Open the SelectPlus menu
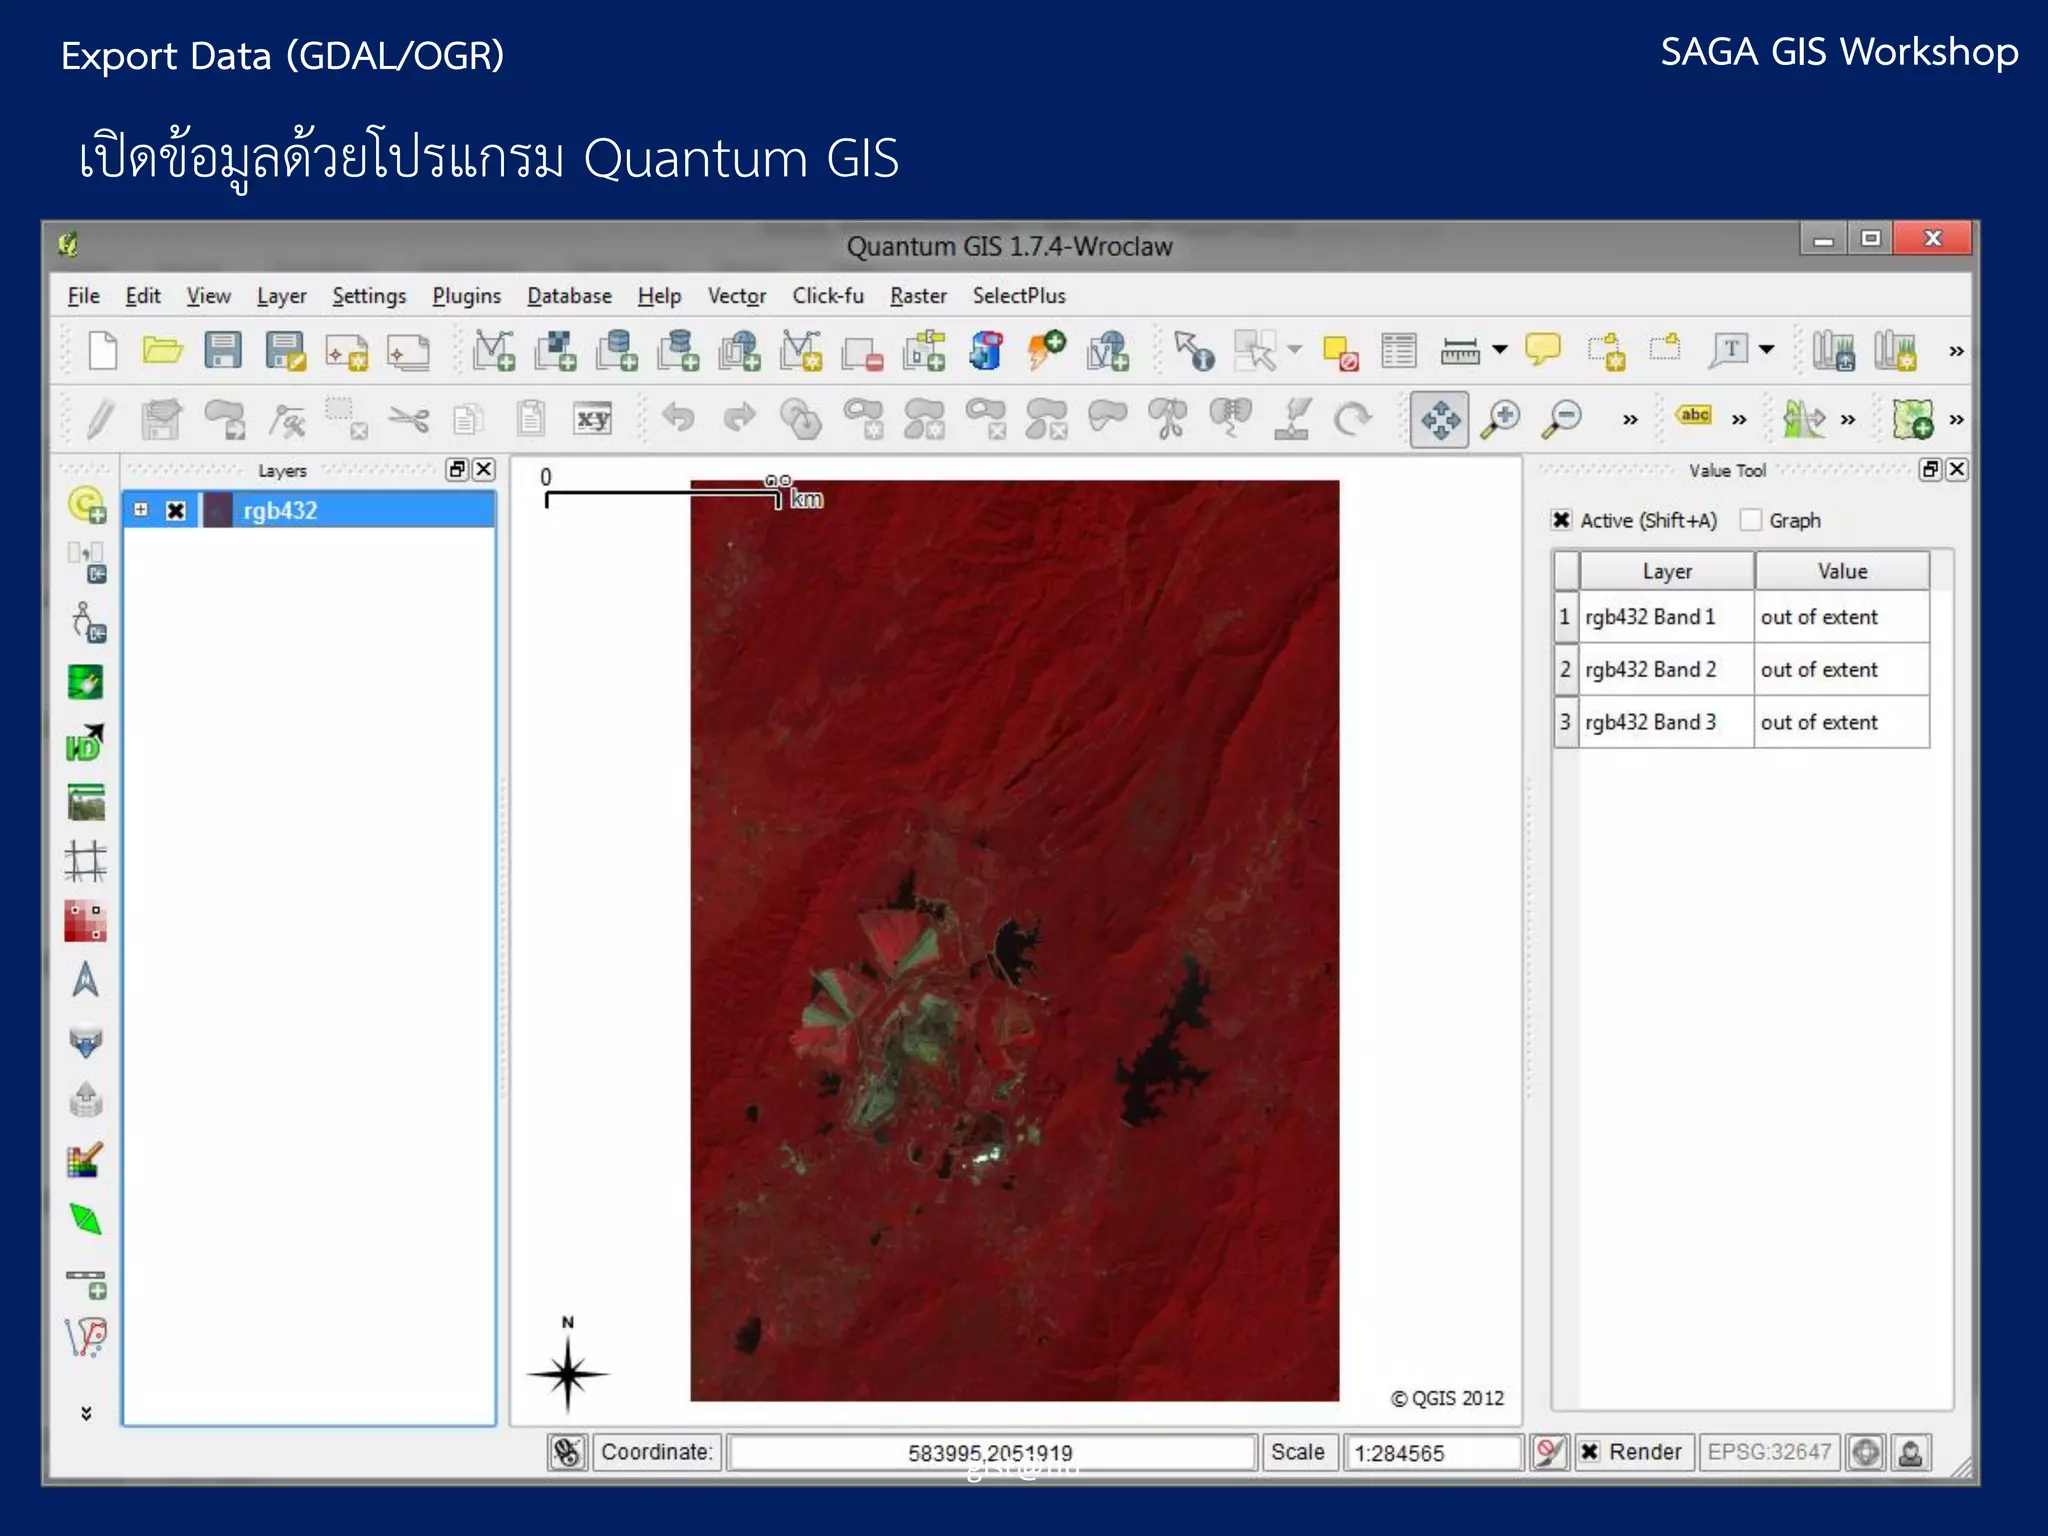Image resolution: width=2048 pixels, height=1536 pixels. 1019,296
